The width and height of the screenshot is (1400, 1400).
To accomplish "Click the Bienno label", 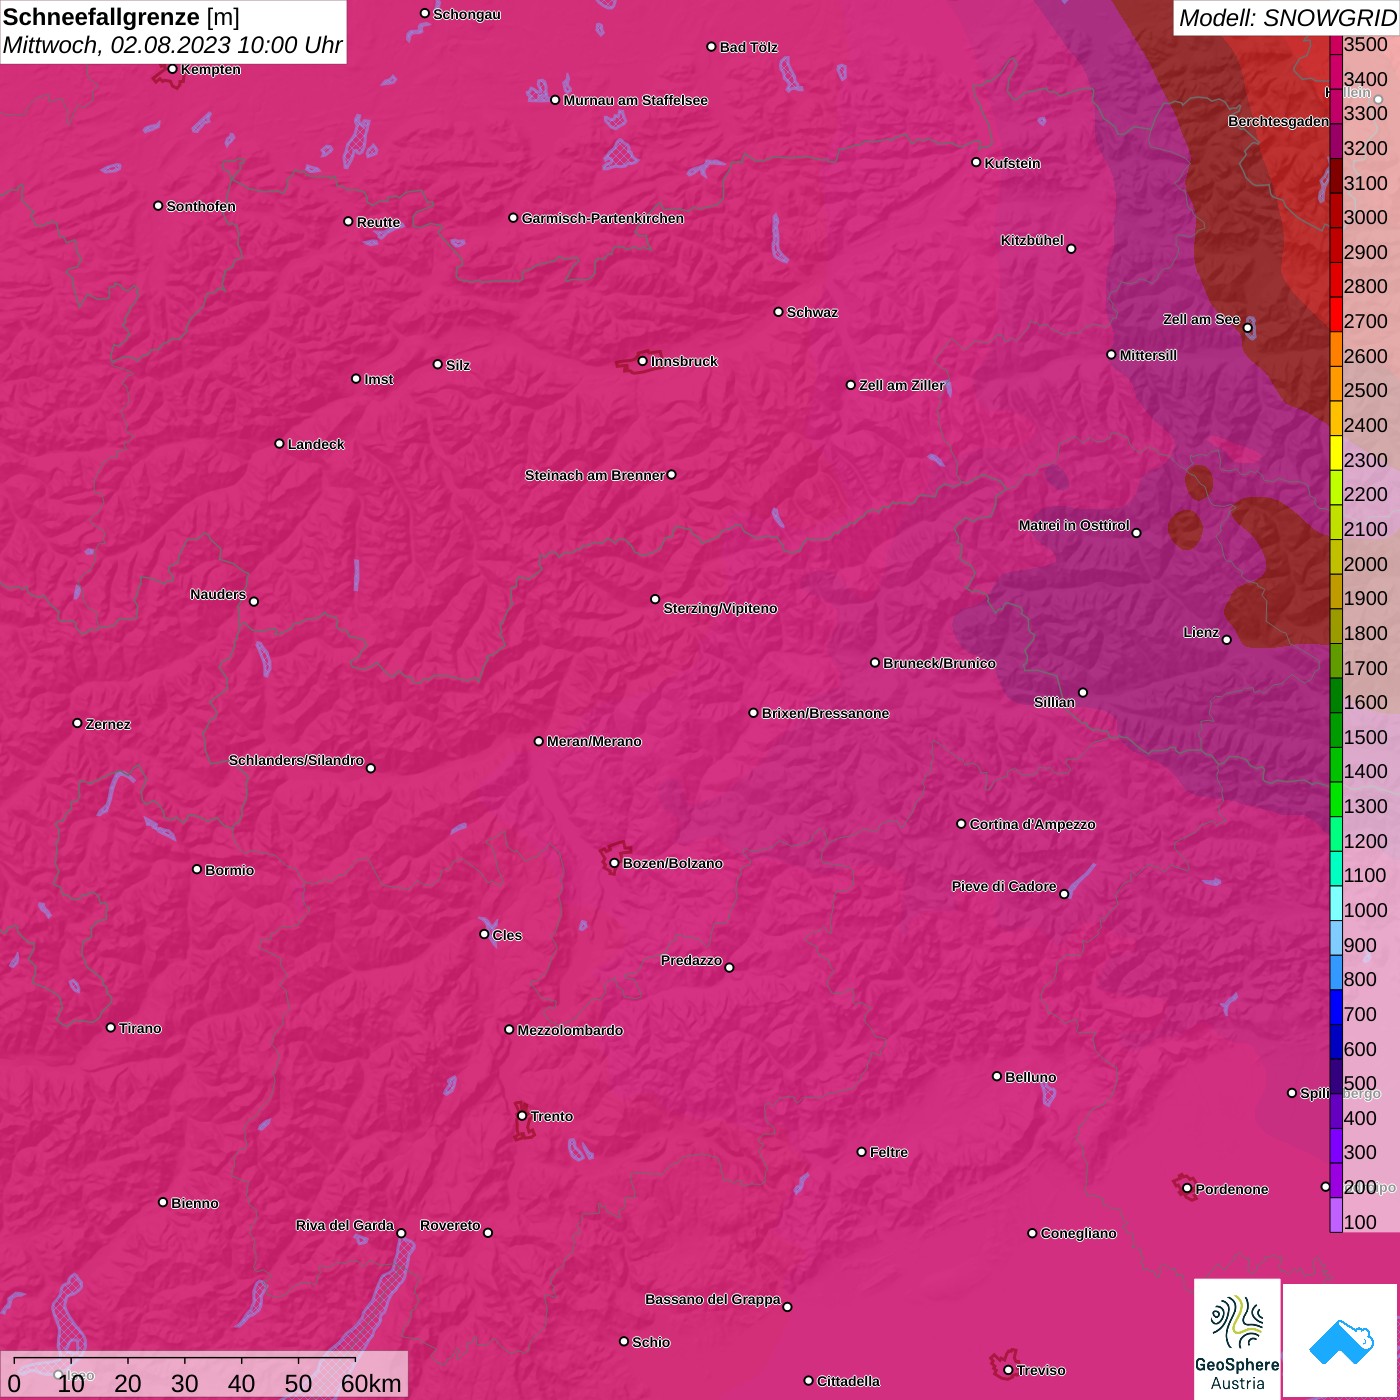I will click(194, 1203).
